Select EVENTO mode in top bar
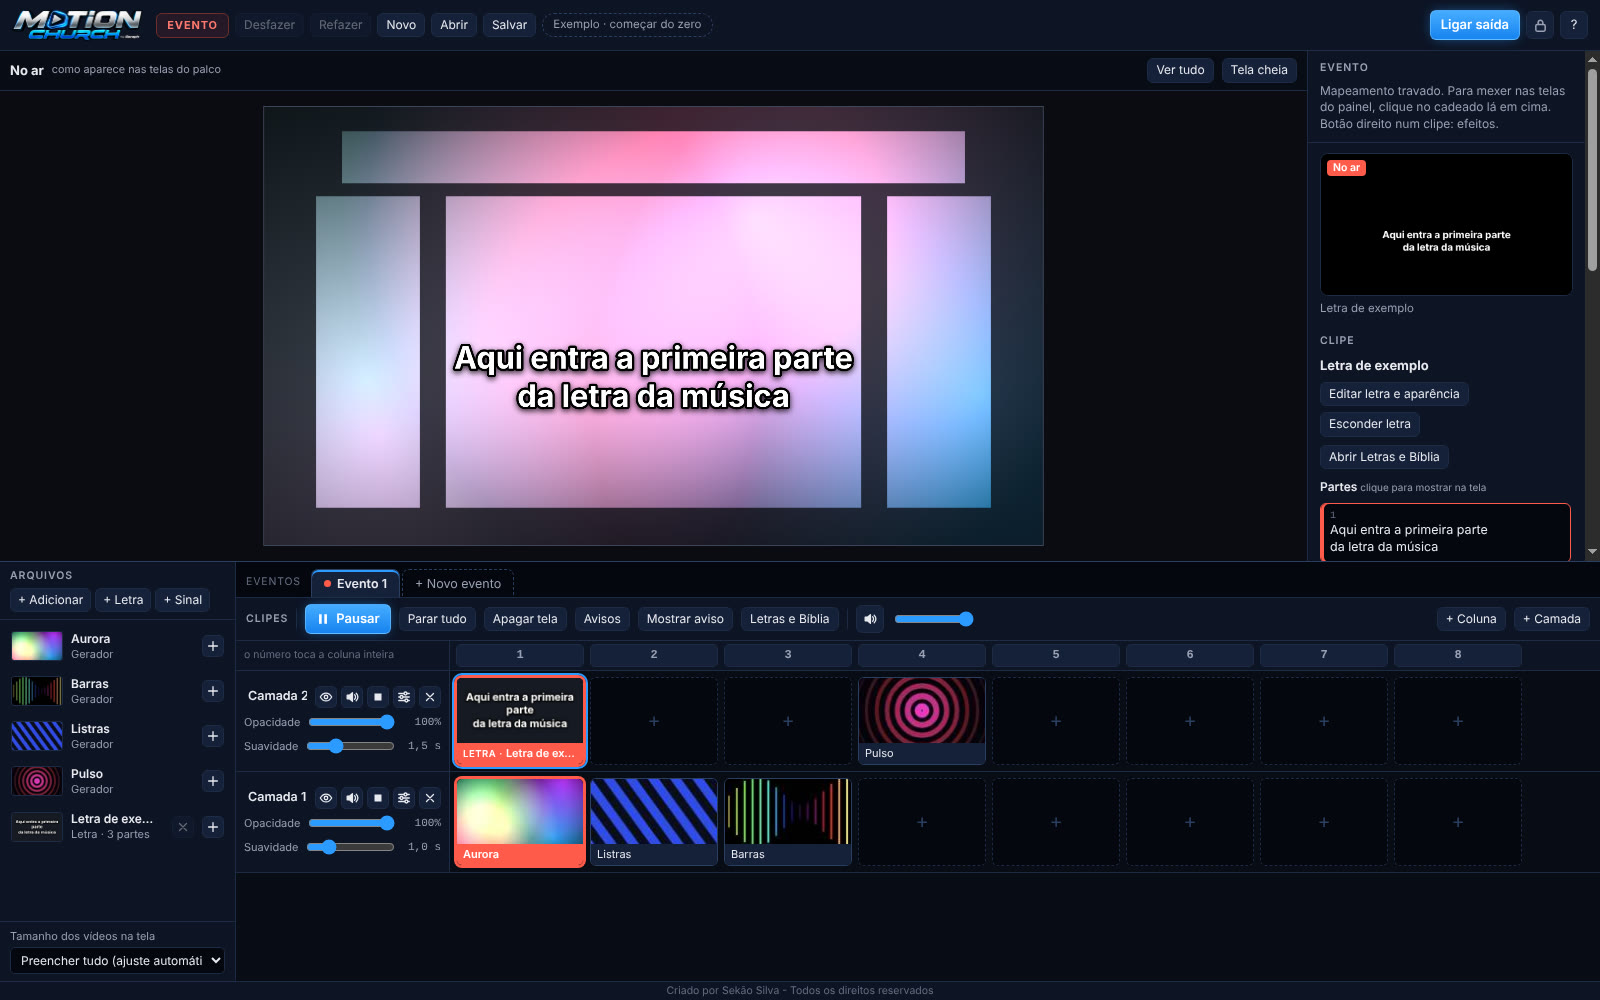Viewport: 1600px width, 1000px height. click(x=192, y=25)
